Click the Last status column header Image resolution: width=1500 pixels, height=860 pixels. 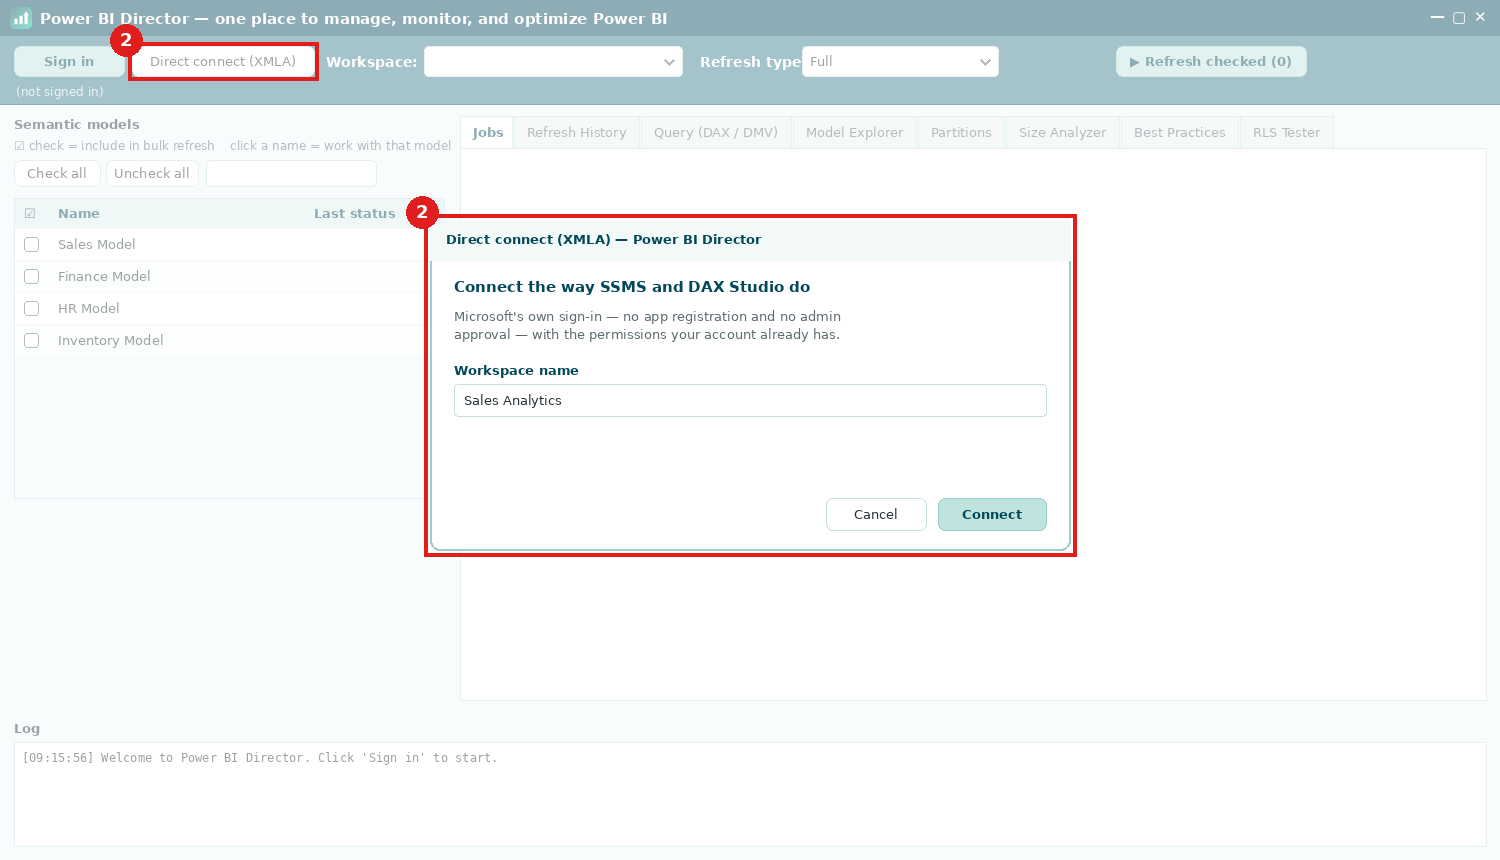(355, 214)
